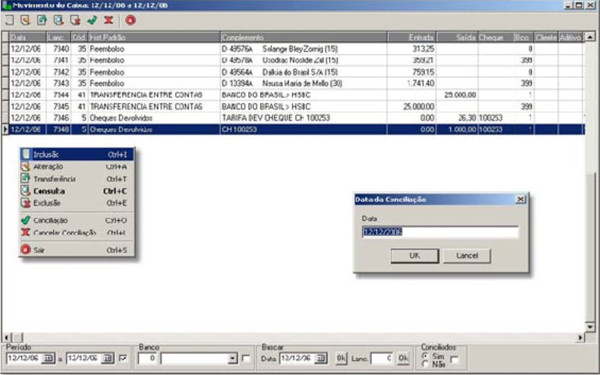Toggle the checkbox next to the Período dates
600x375 pixels.
tap(123, 359)
